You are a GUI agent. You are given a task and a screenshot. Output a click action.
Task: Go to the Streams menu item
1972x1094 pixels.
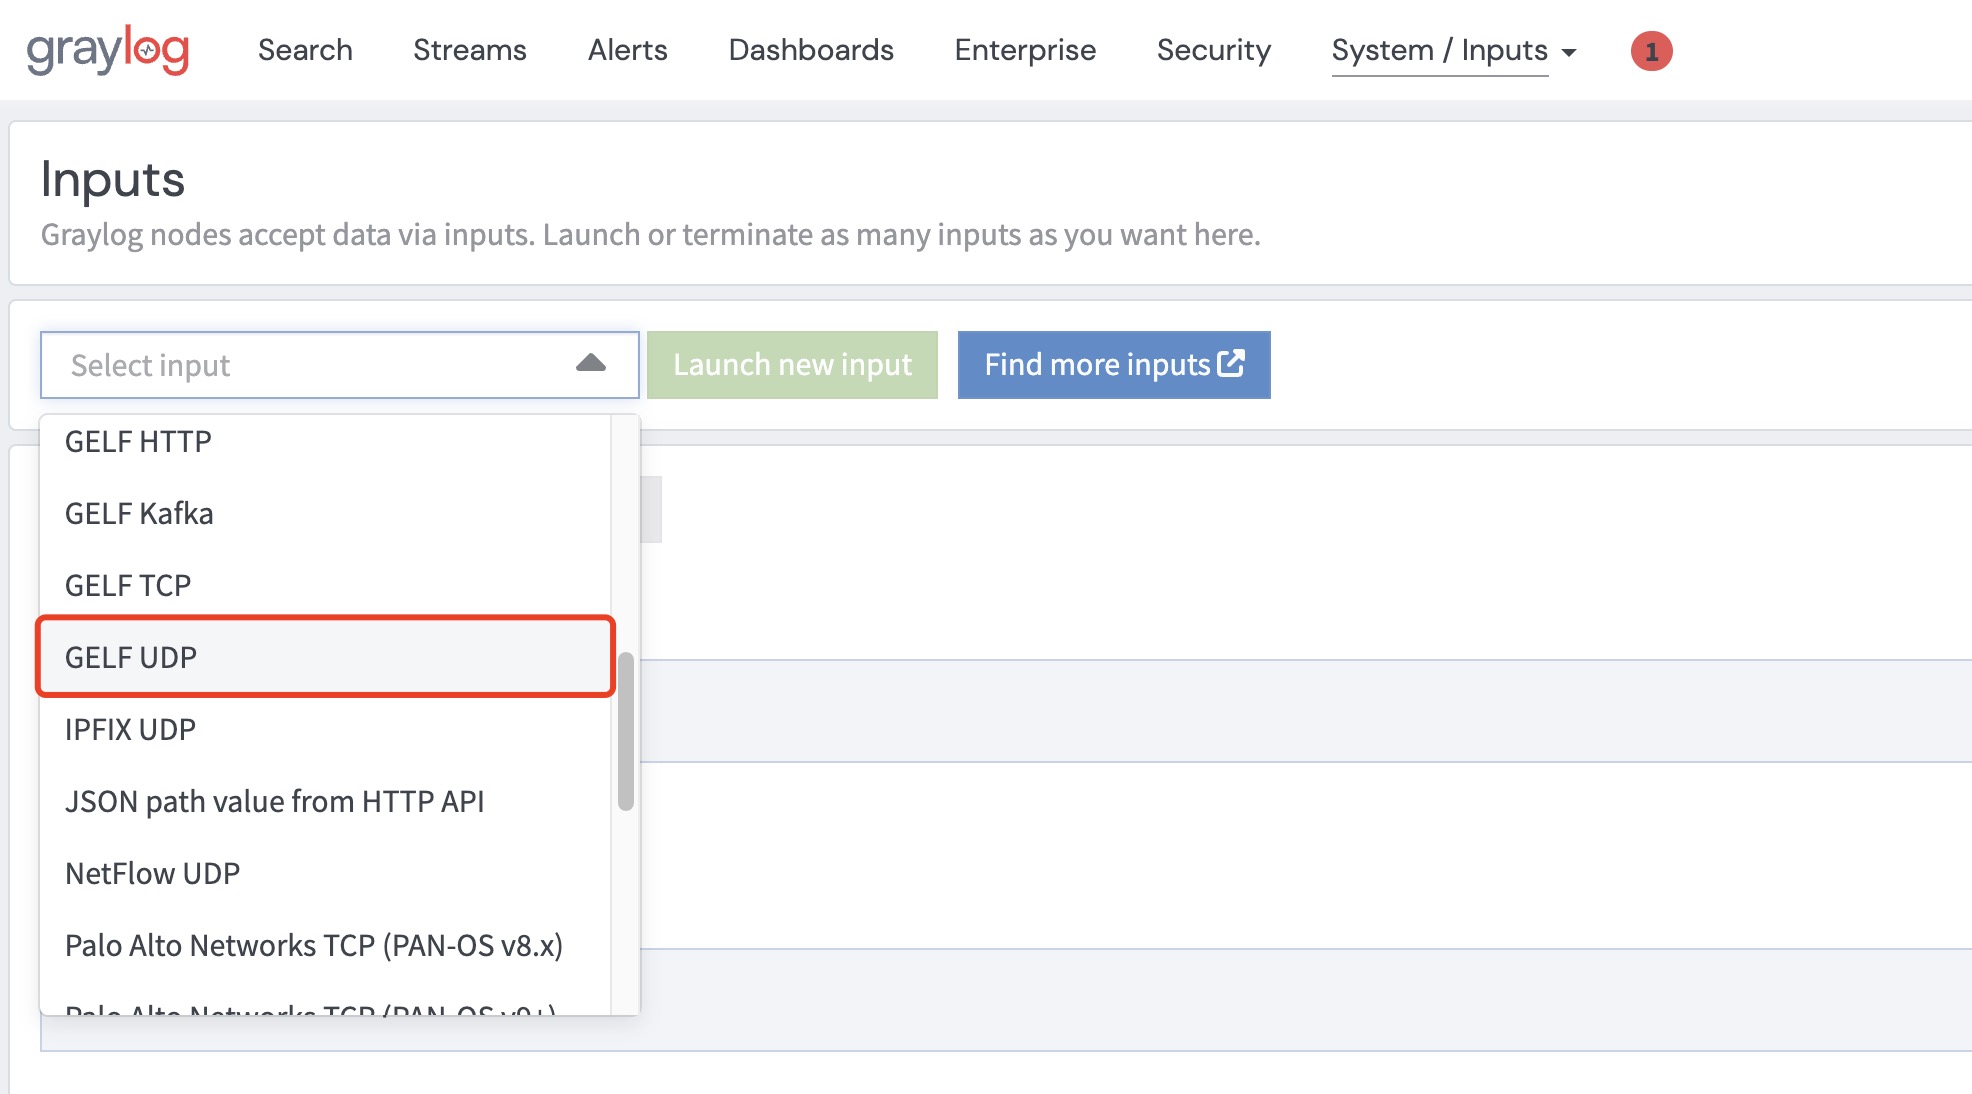point(470,50)
